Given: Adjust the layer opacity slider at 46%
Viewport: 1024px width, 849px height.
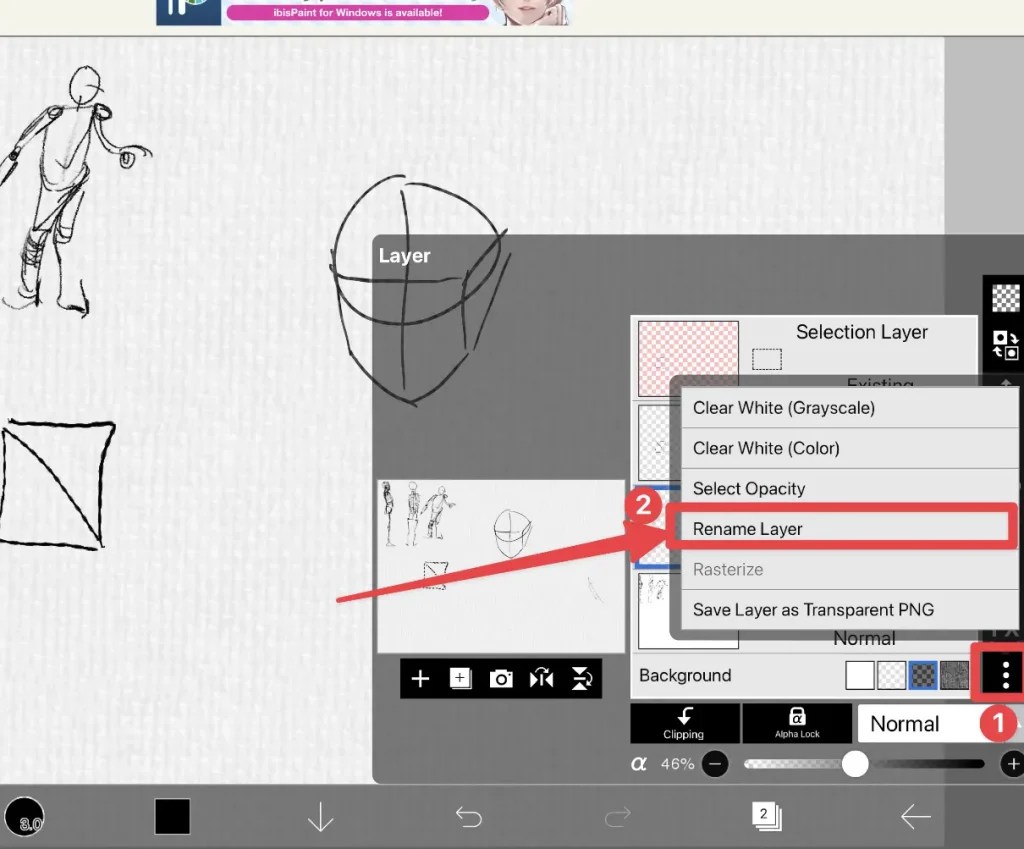Looking at the screenshot, I should [x=855, y=764].
